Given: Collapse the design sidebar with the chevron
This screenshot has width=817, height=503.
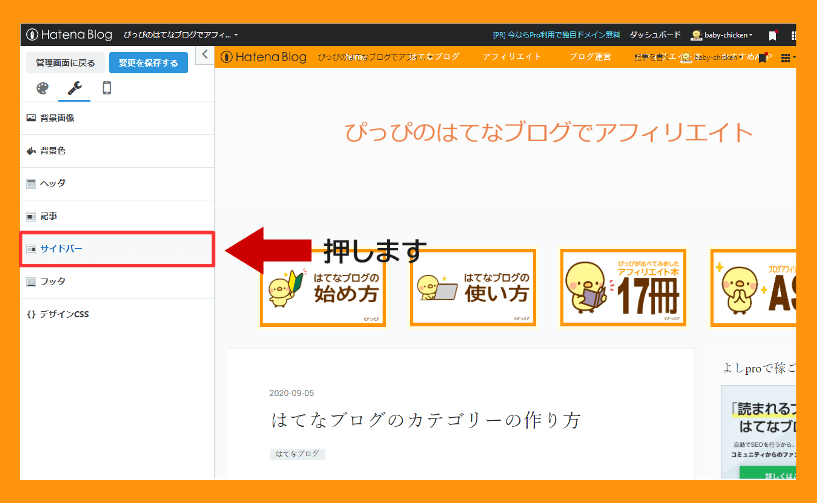Looking at the screenshot, I should 205,54.
